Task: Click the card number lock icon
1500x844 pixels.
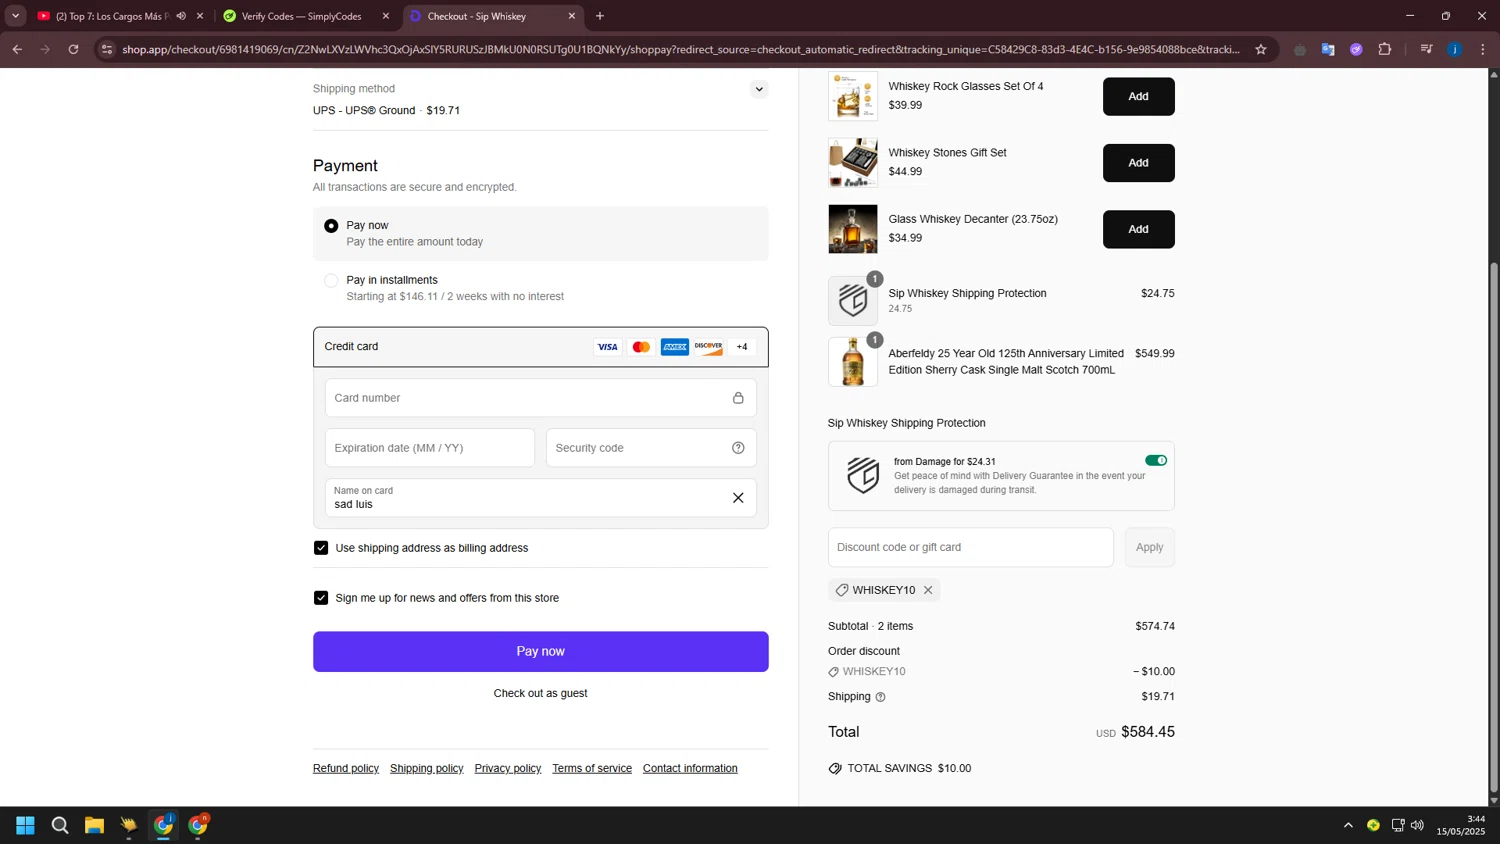Action: (x=738, y=398)
